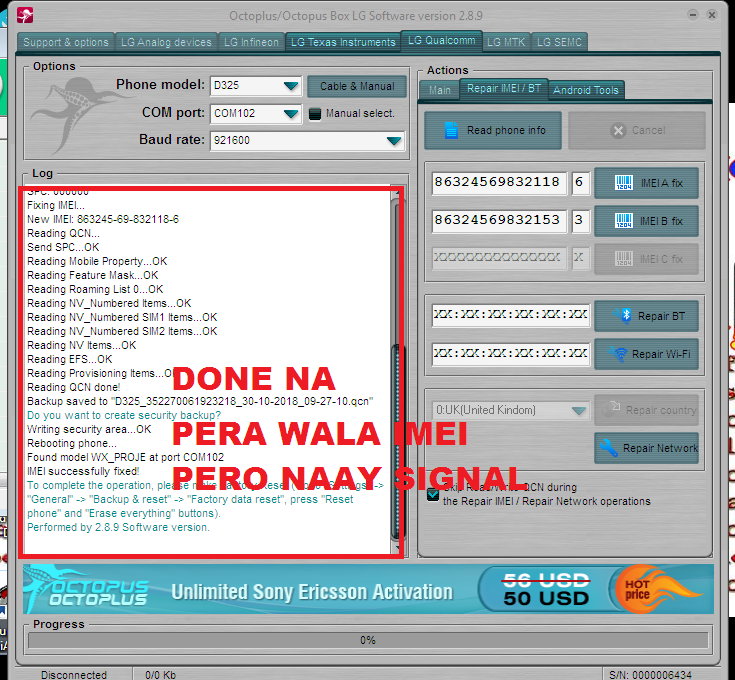Click the IMEI A fix button label
735x680 pixels.
click(x=662, y=183)
